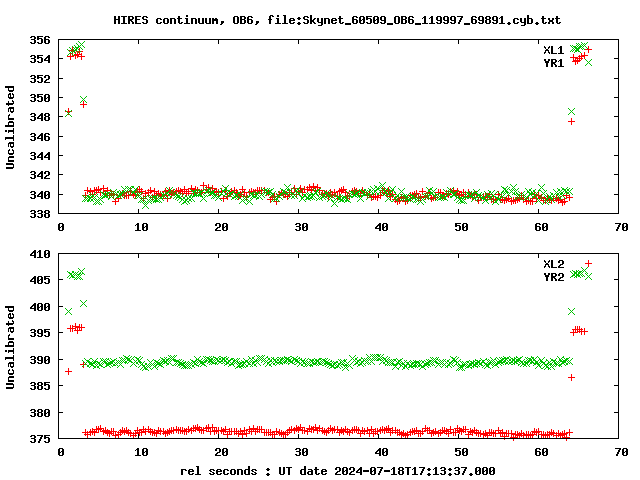Select the YR2 legend label

553,277
